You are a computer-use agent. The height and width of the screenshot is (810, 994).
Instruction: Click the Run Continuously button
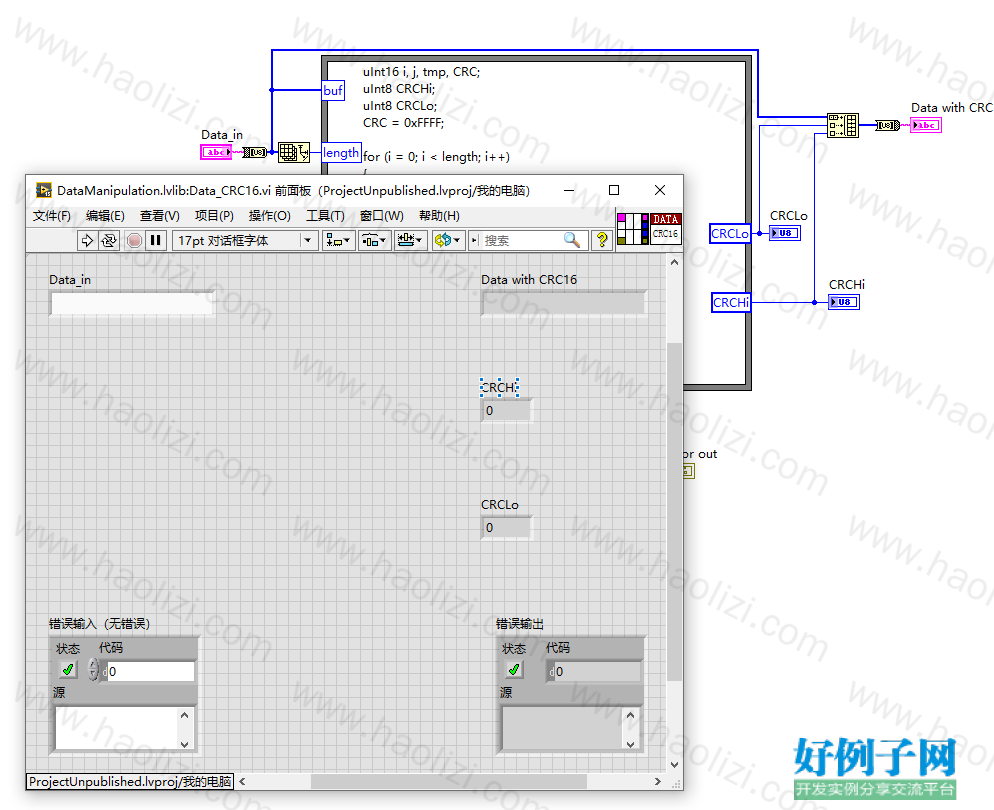109,240
